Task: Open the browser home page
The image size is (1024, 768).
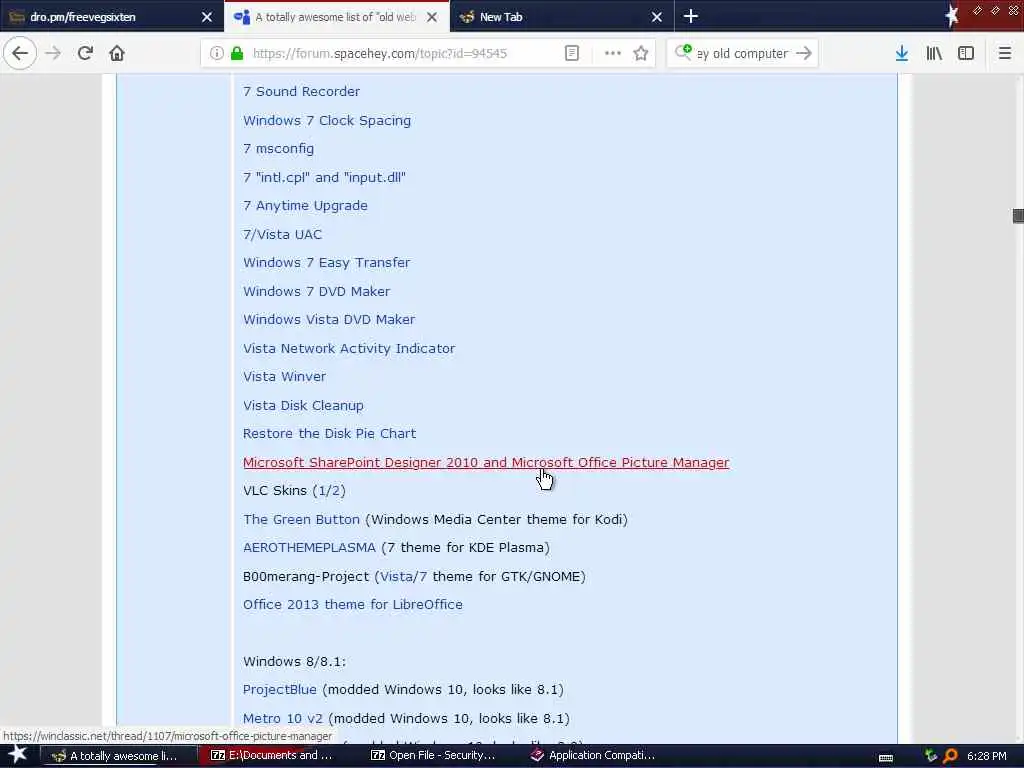Action: click(117, 53)
